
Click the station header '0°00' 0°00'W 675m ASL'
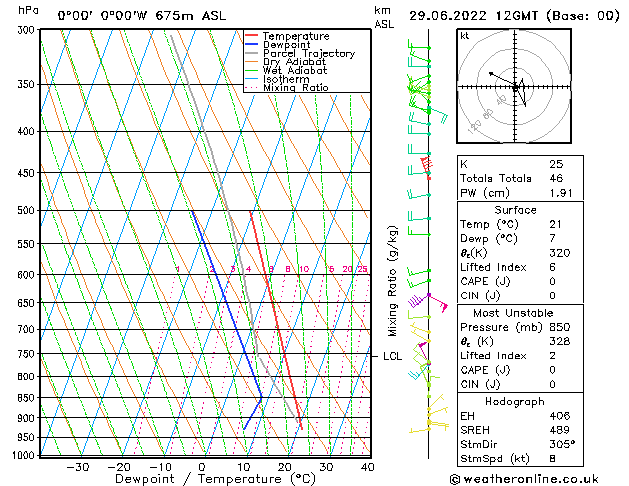point(142,16)
